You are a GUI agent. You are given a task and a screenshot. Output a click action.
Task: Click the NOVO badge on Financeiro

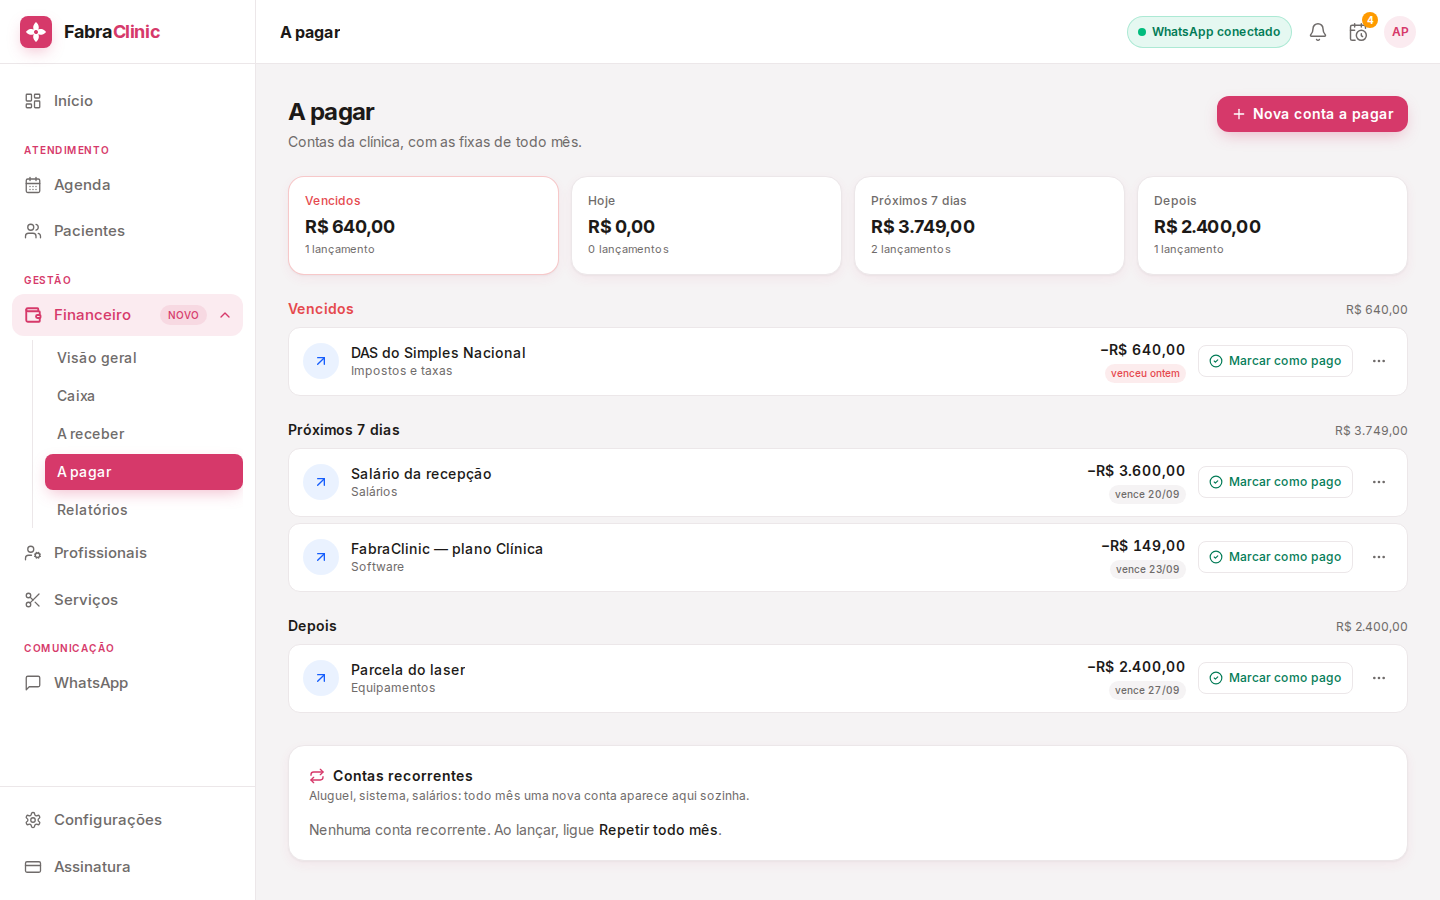(183, 315)
